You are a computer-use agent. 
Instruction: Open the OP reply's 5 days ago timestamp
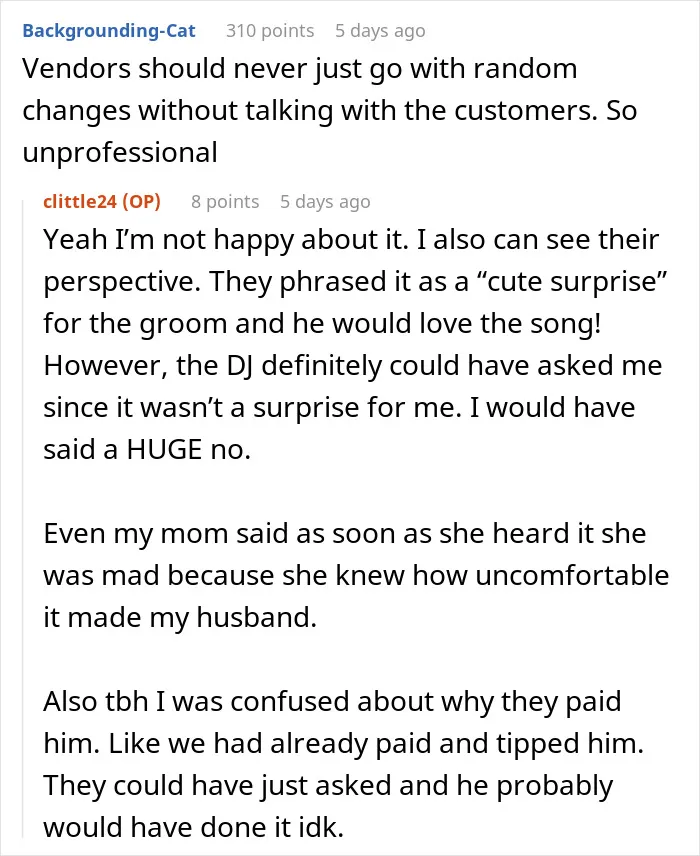(325, 202)
